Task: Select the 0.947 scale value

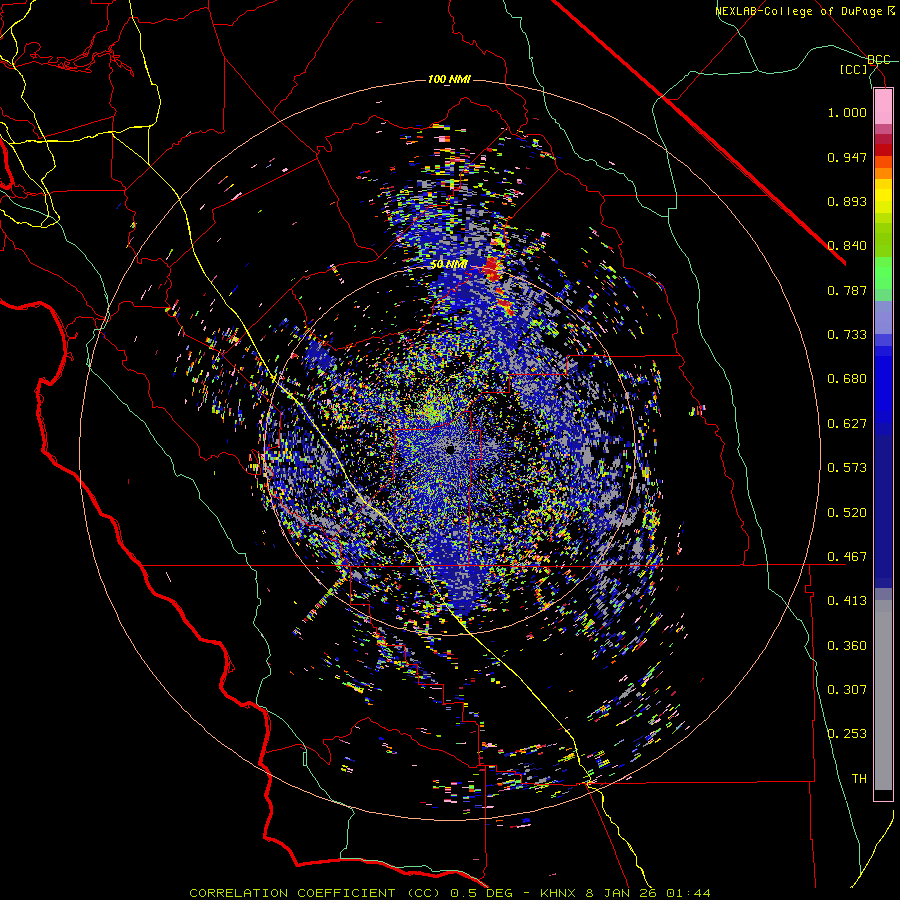Action: (847, 157)
